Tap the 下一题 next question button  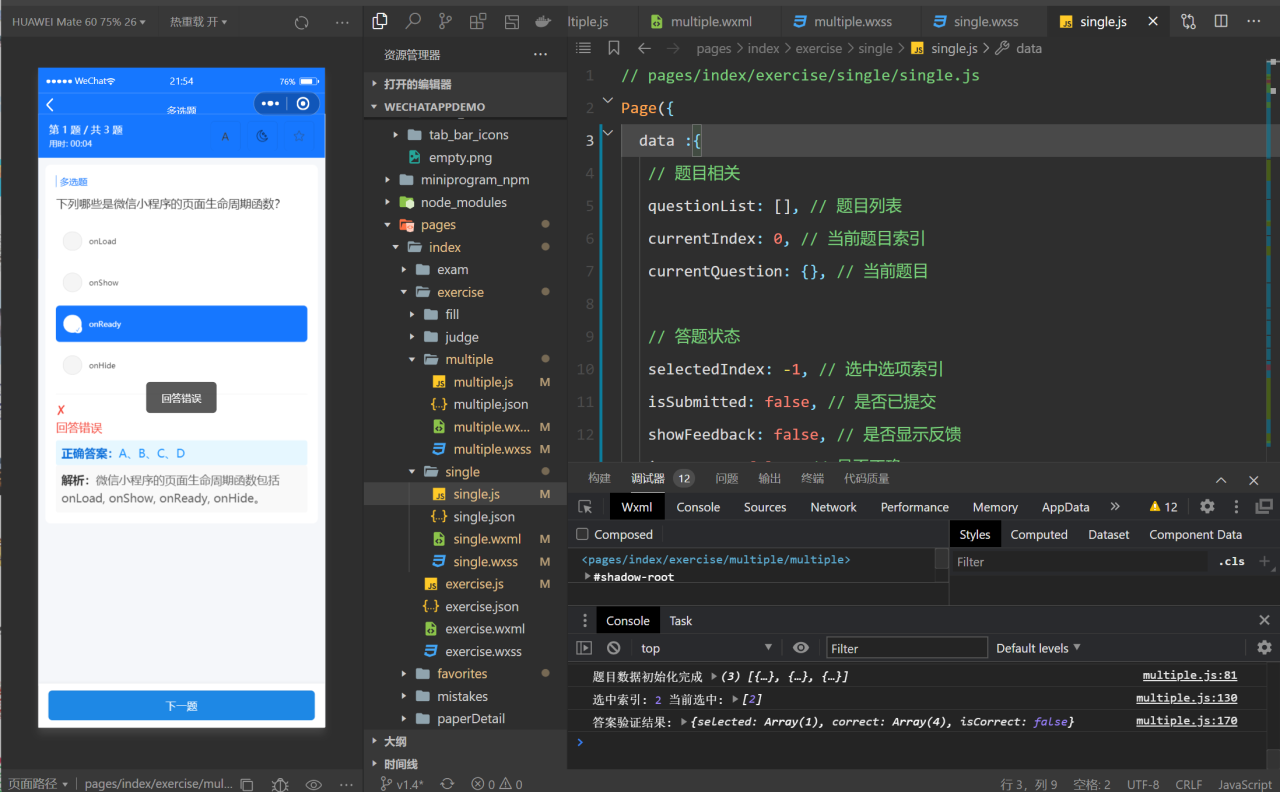click(181, 705)
